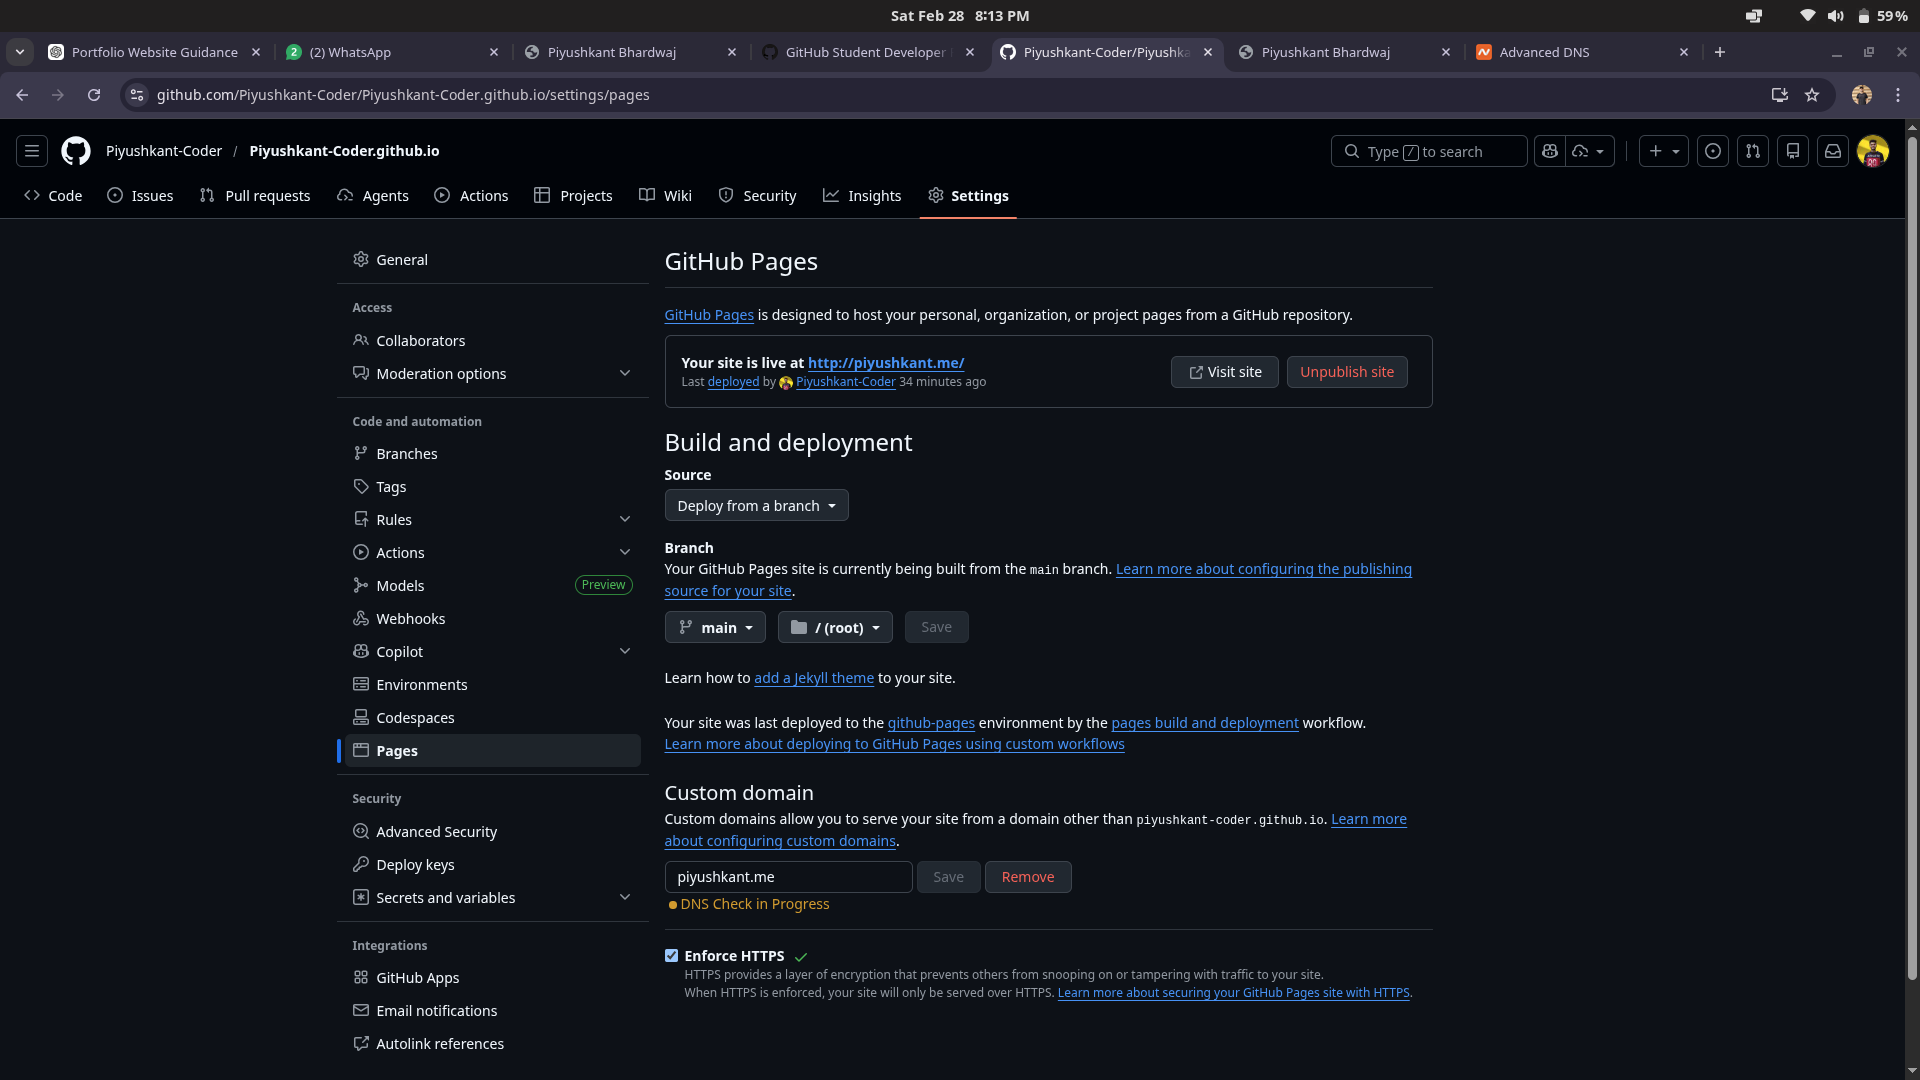Open the Copilot chat icon in header
The height and width of the screenshot is (1080, 1920).
(x=1550, y=151)
